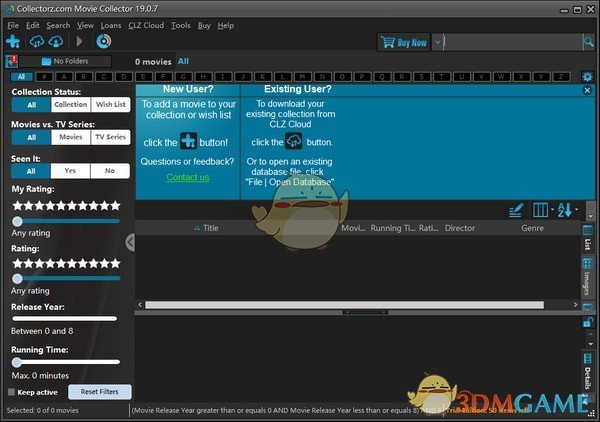The image size is (600, 422).
Task: Click the cloud icon in Existing User panel
Action: click(x=294, y=141)
